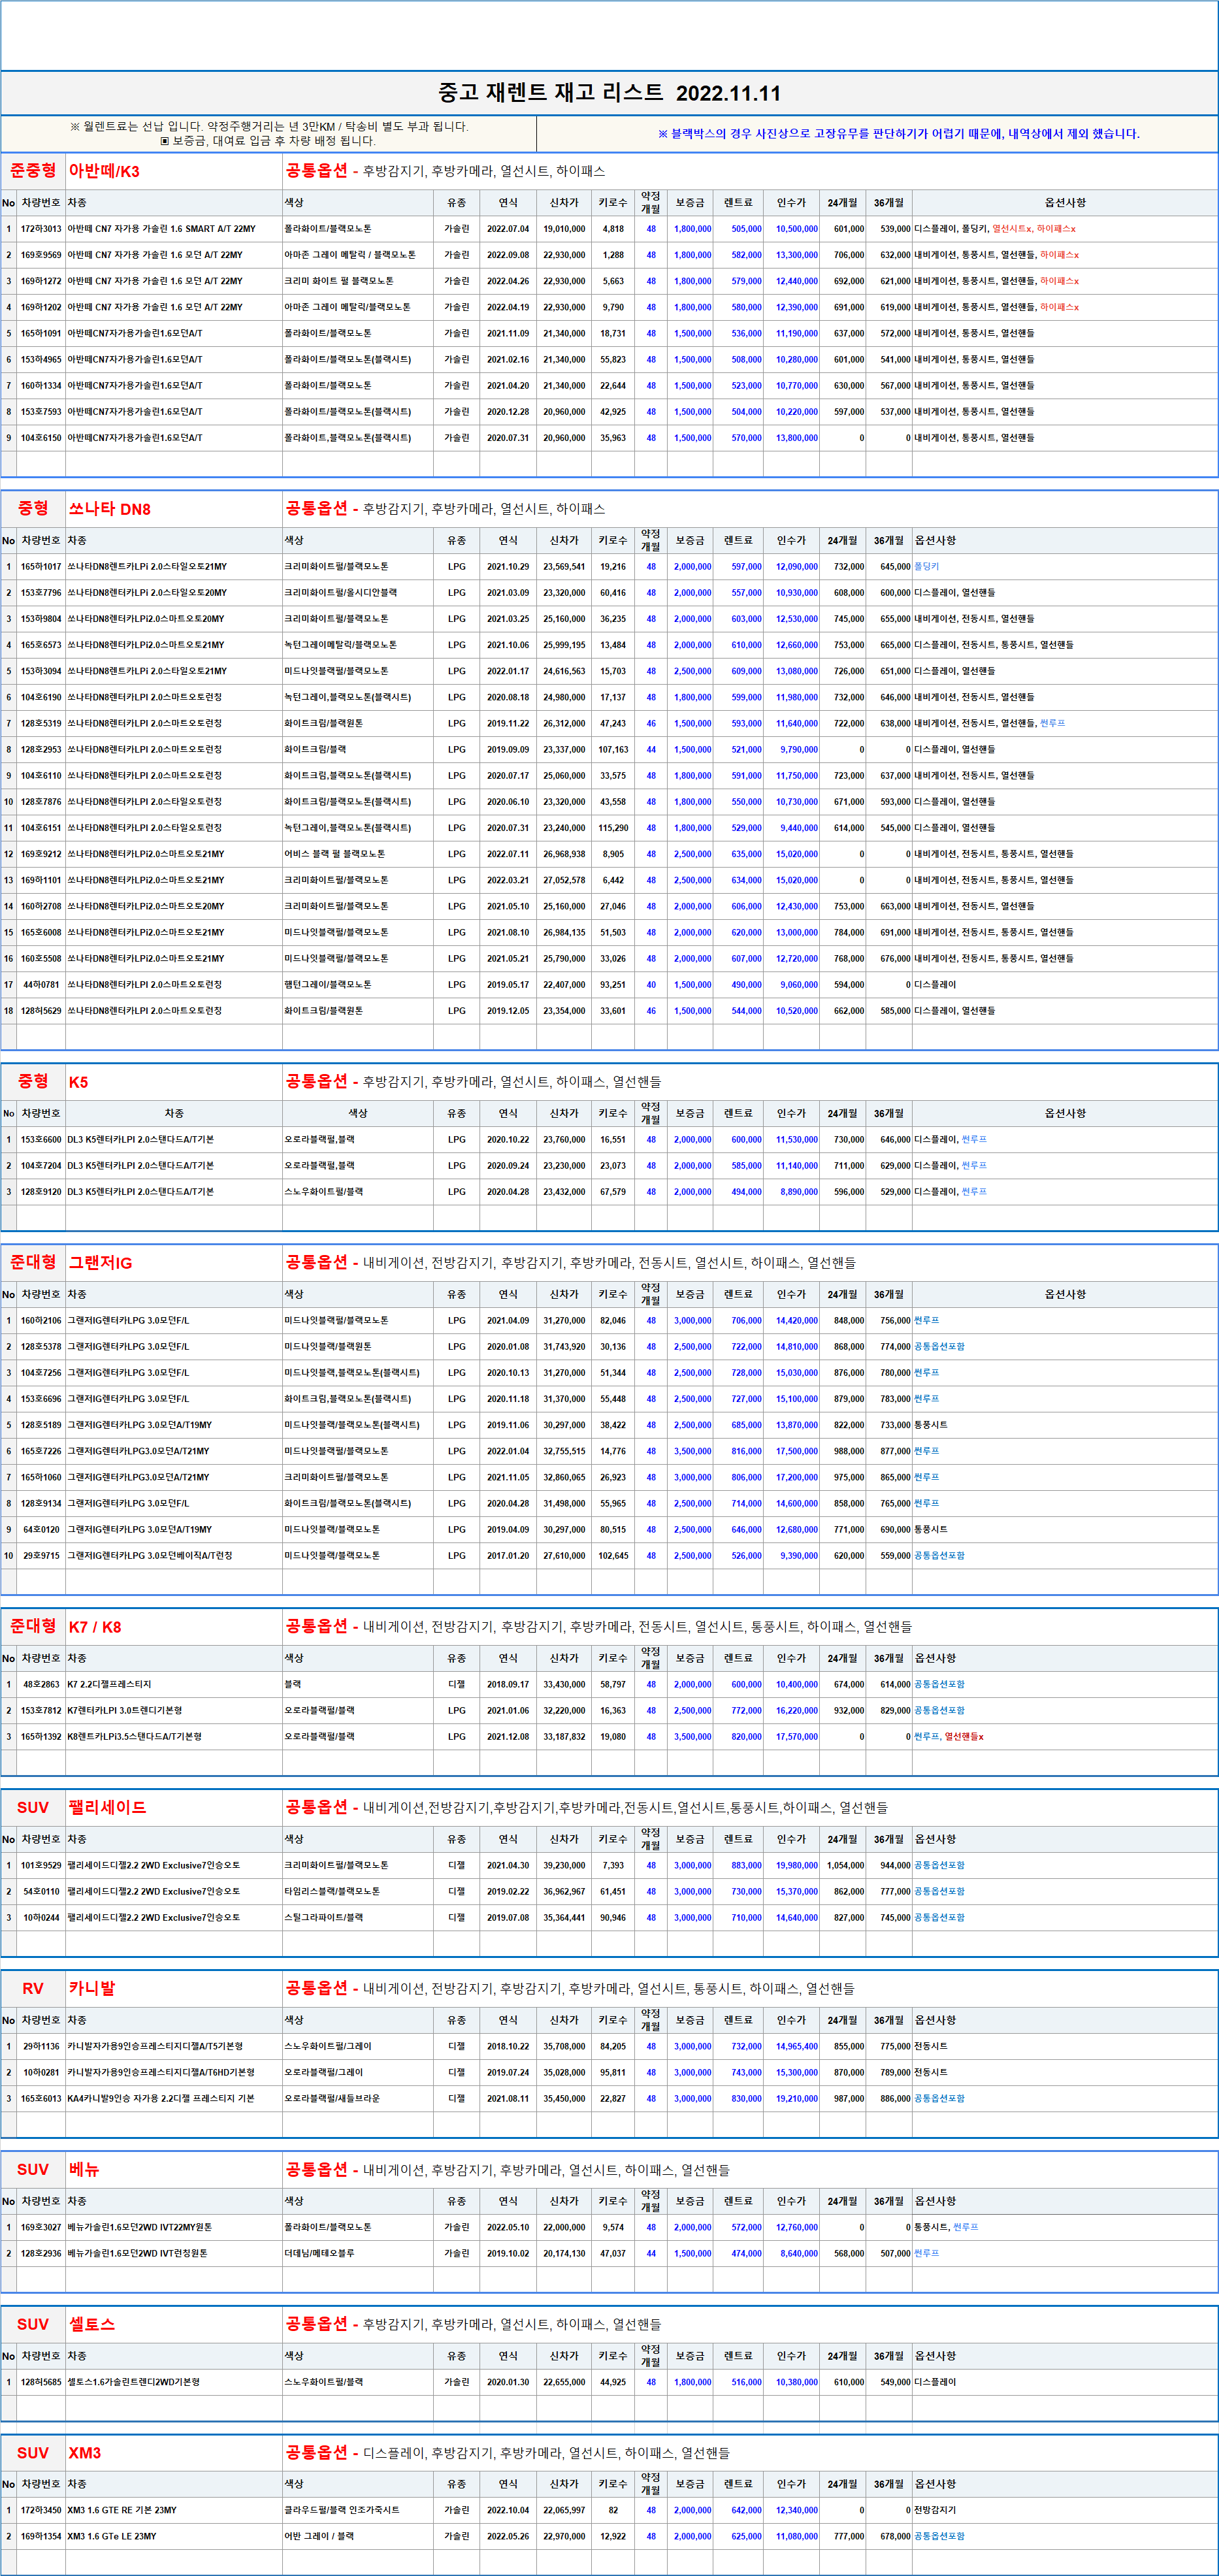Click the 'K5' section heading
Screen dimensions: 1219x2576
point(78,1082)
